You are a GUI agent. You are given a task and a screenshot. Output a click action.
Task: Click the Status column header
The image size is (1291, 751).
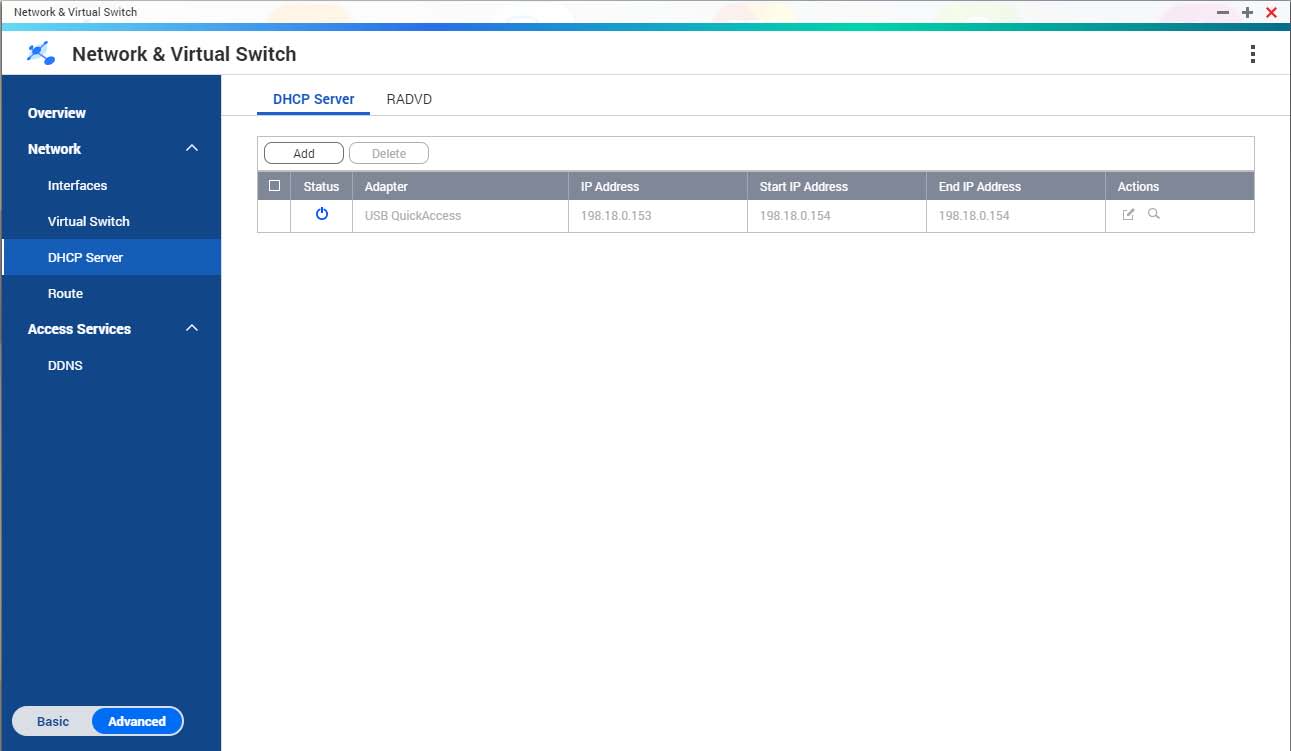click(x=321, y=186)
